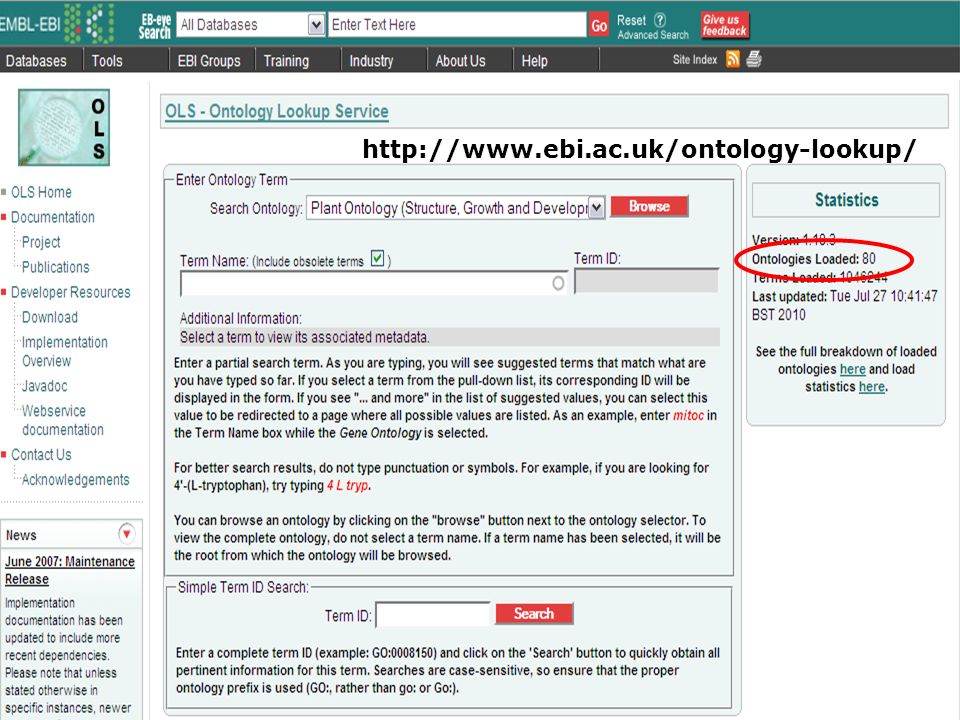Click the red Browse button

pyautogui.click(x=650, y=206)
